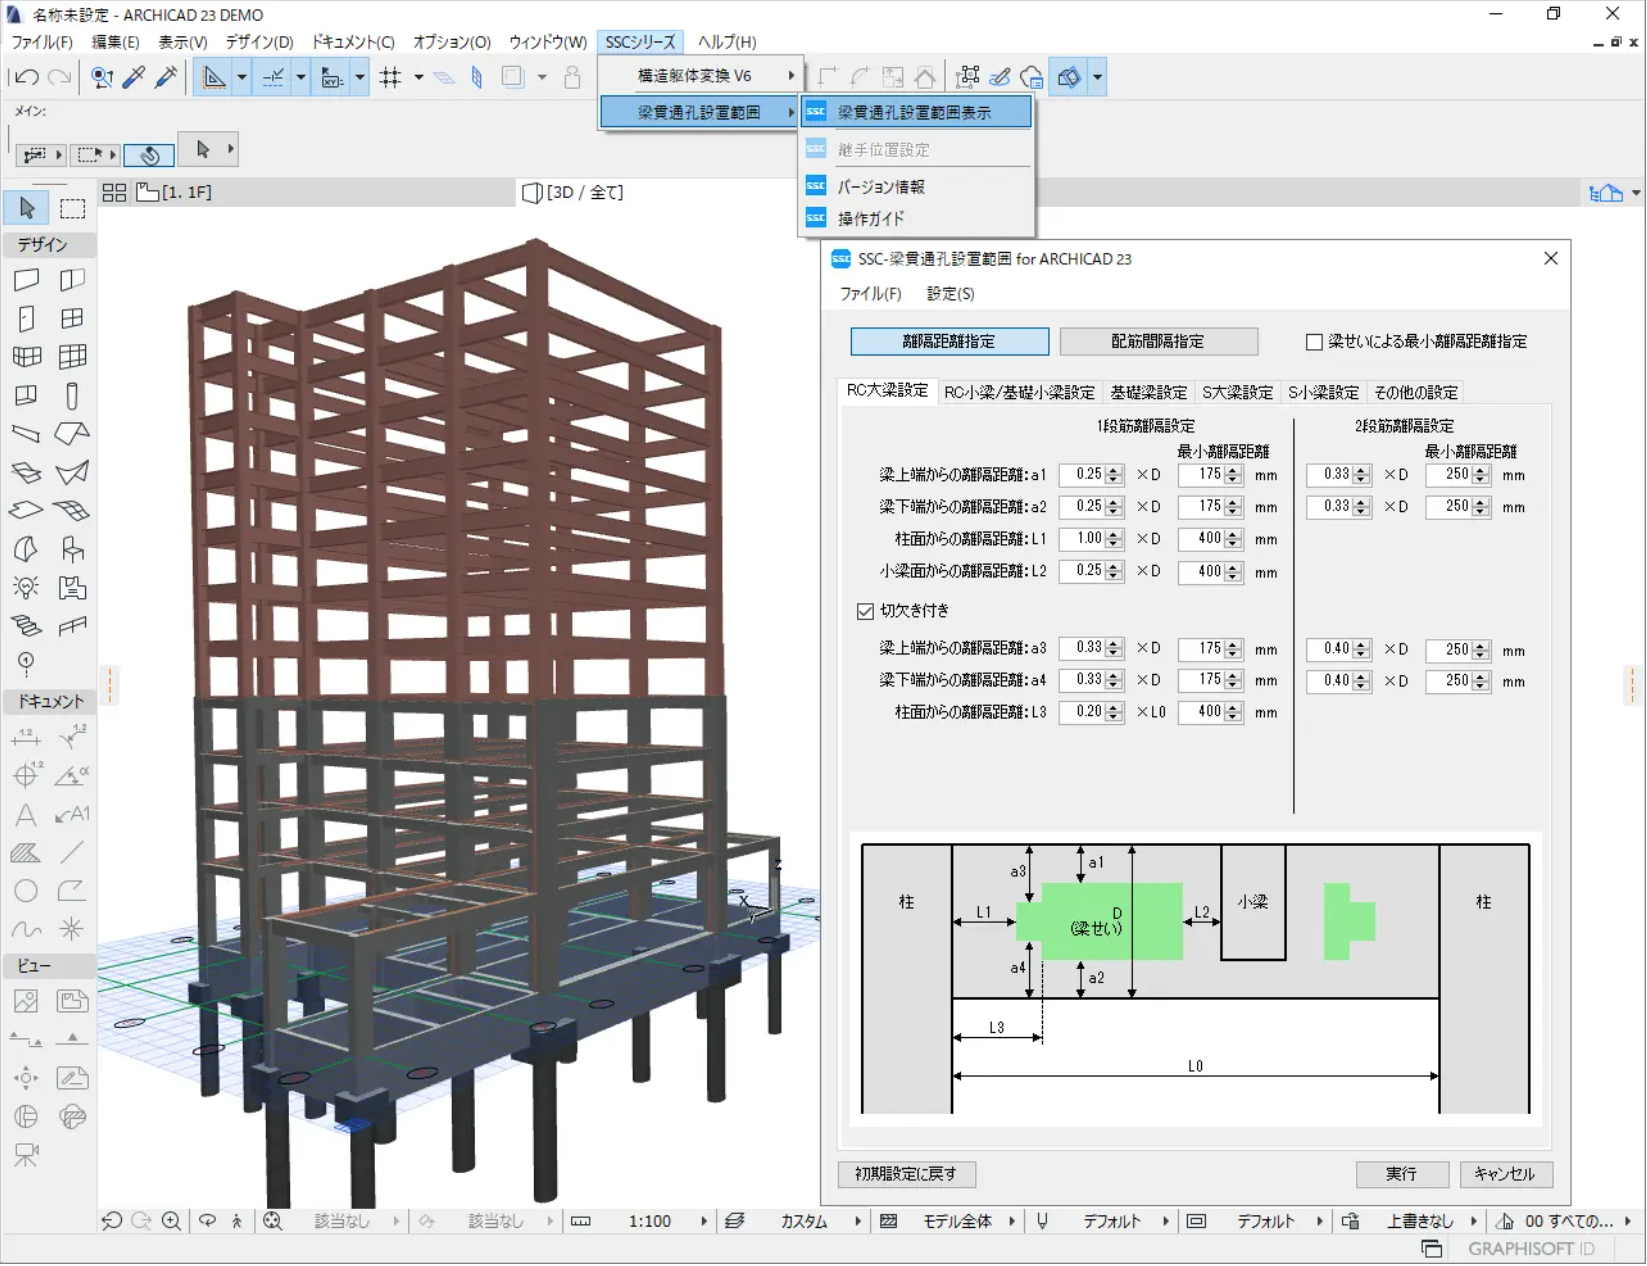Toggle snap guides in the toolbar
The image size is (1647, 1266).
272,77
